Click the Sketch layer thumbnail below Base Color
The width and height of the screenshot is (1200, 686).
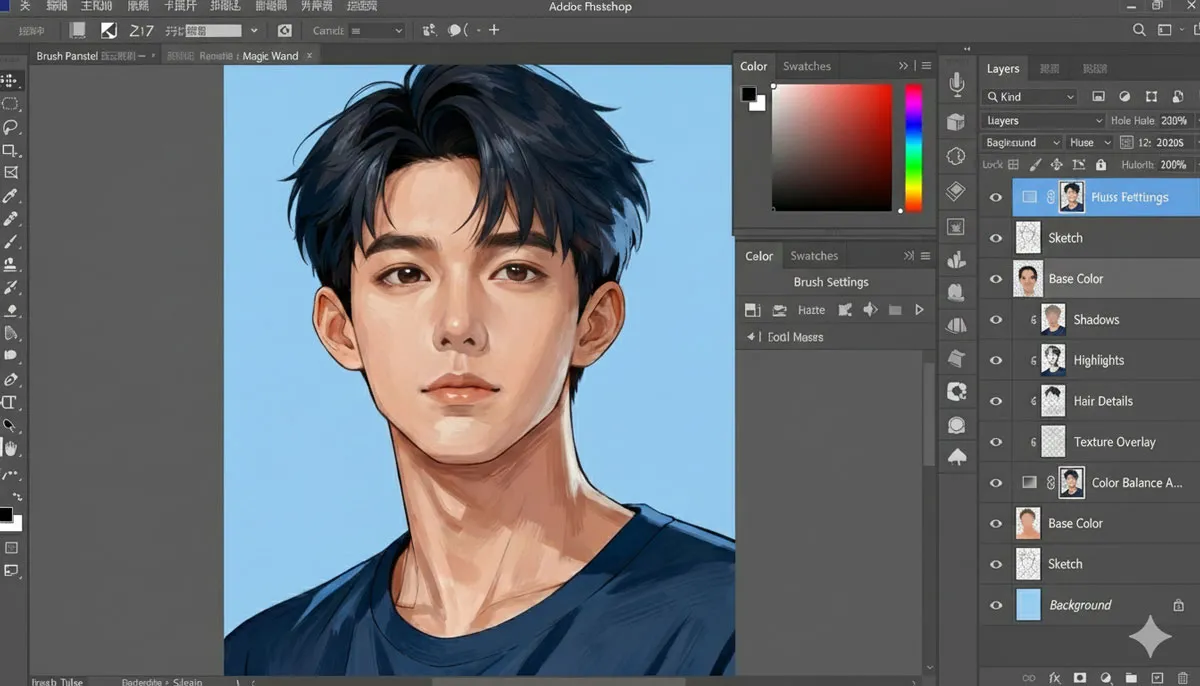[x=1028, y=564]
